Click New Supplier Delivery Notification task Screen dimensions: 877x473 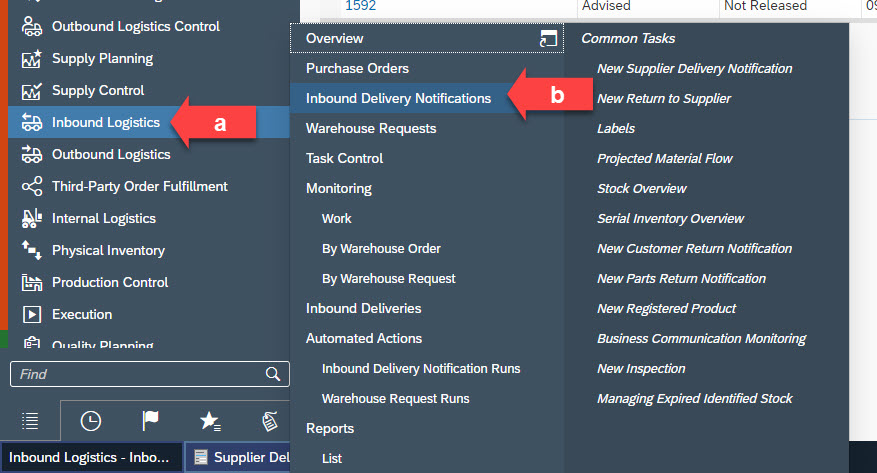(x=695, y=68)
